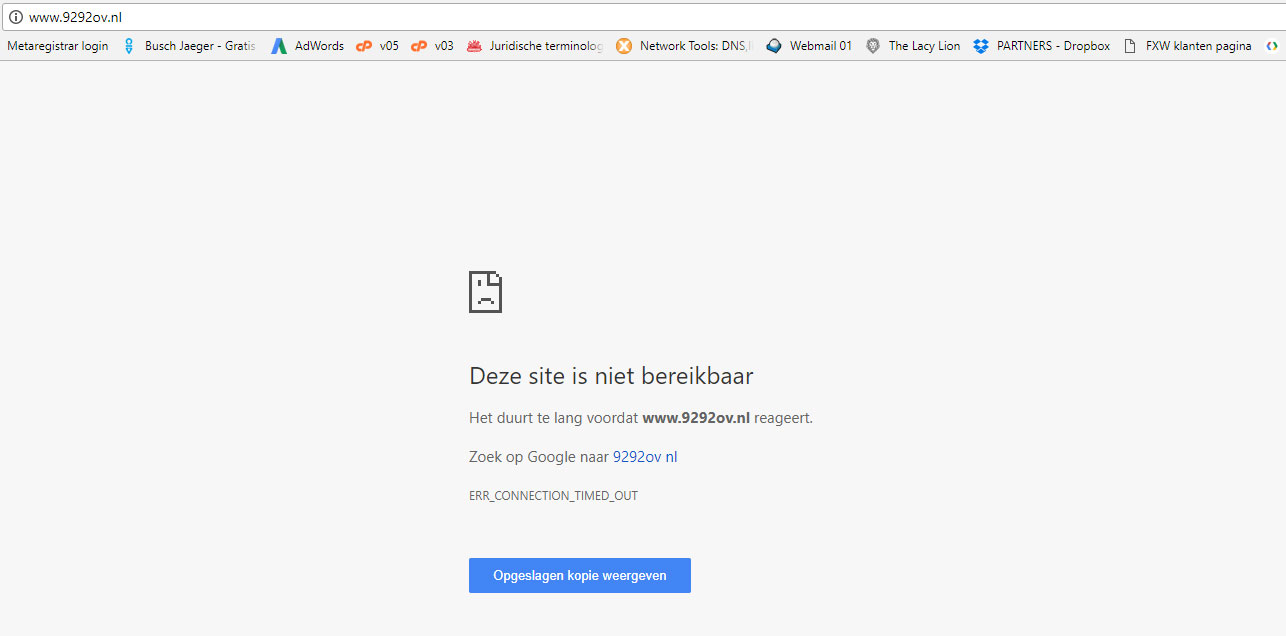
Task: Open the PARTNERS - Dropbox bookmark label
Action: [1053, 46]
